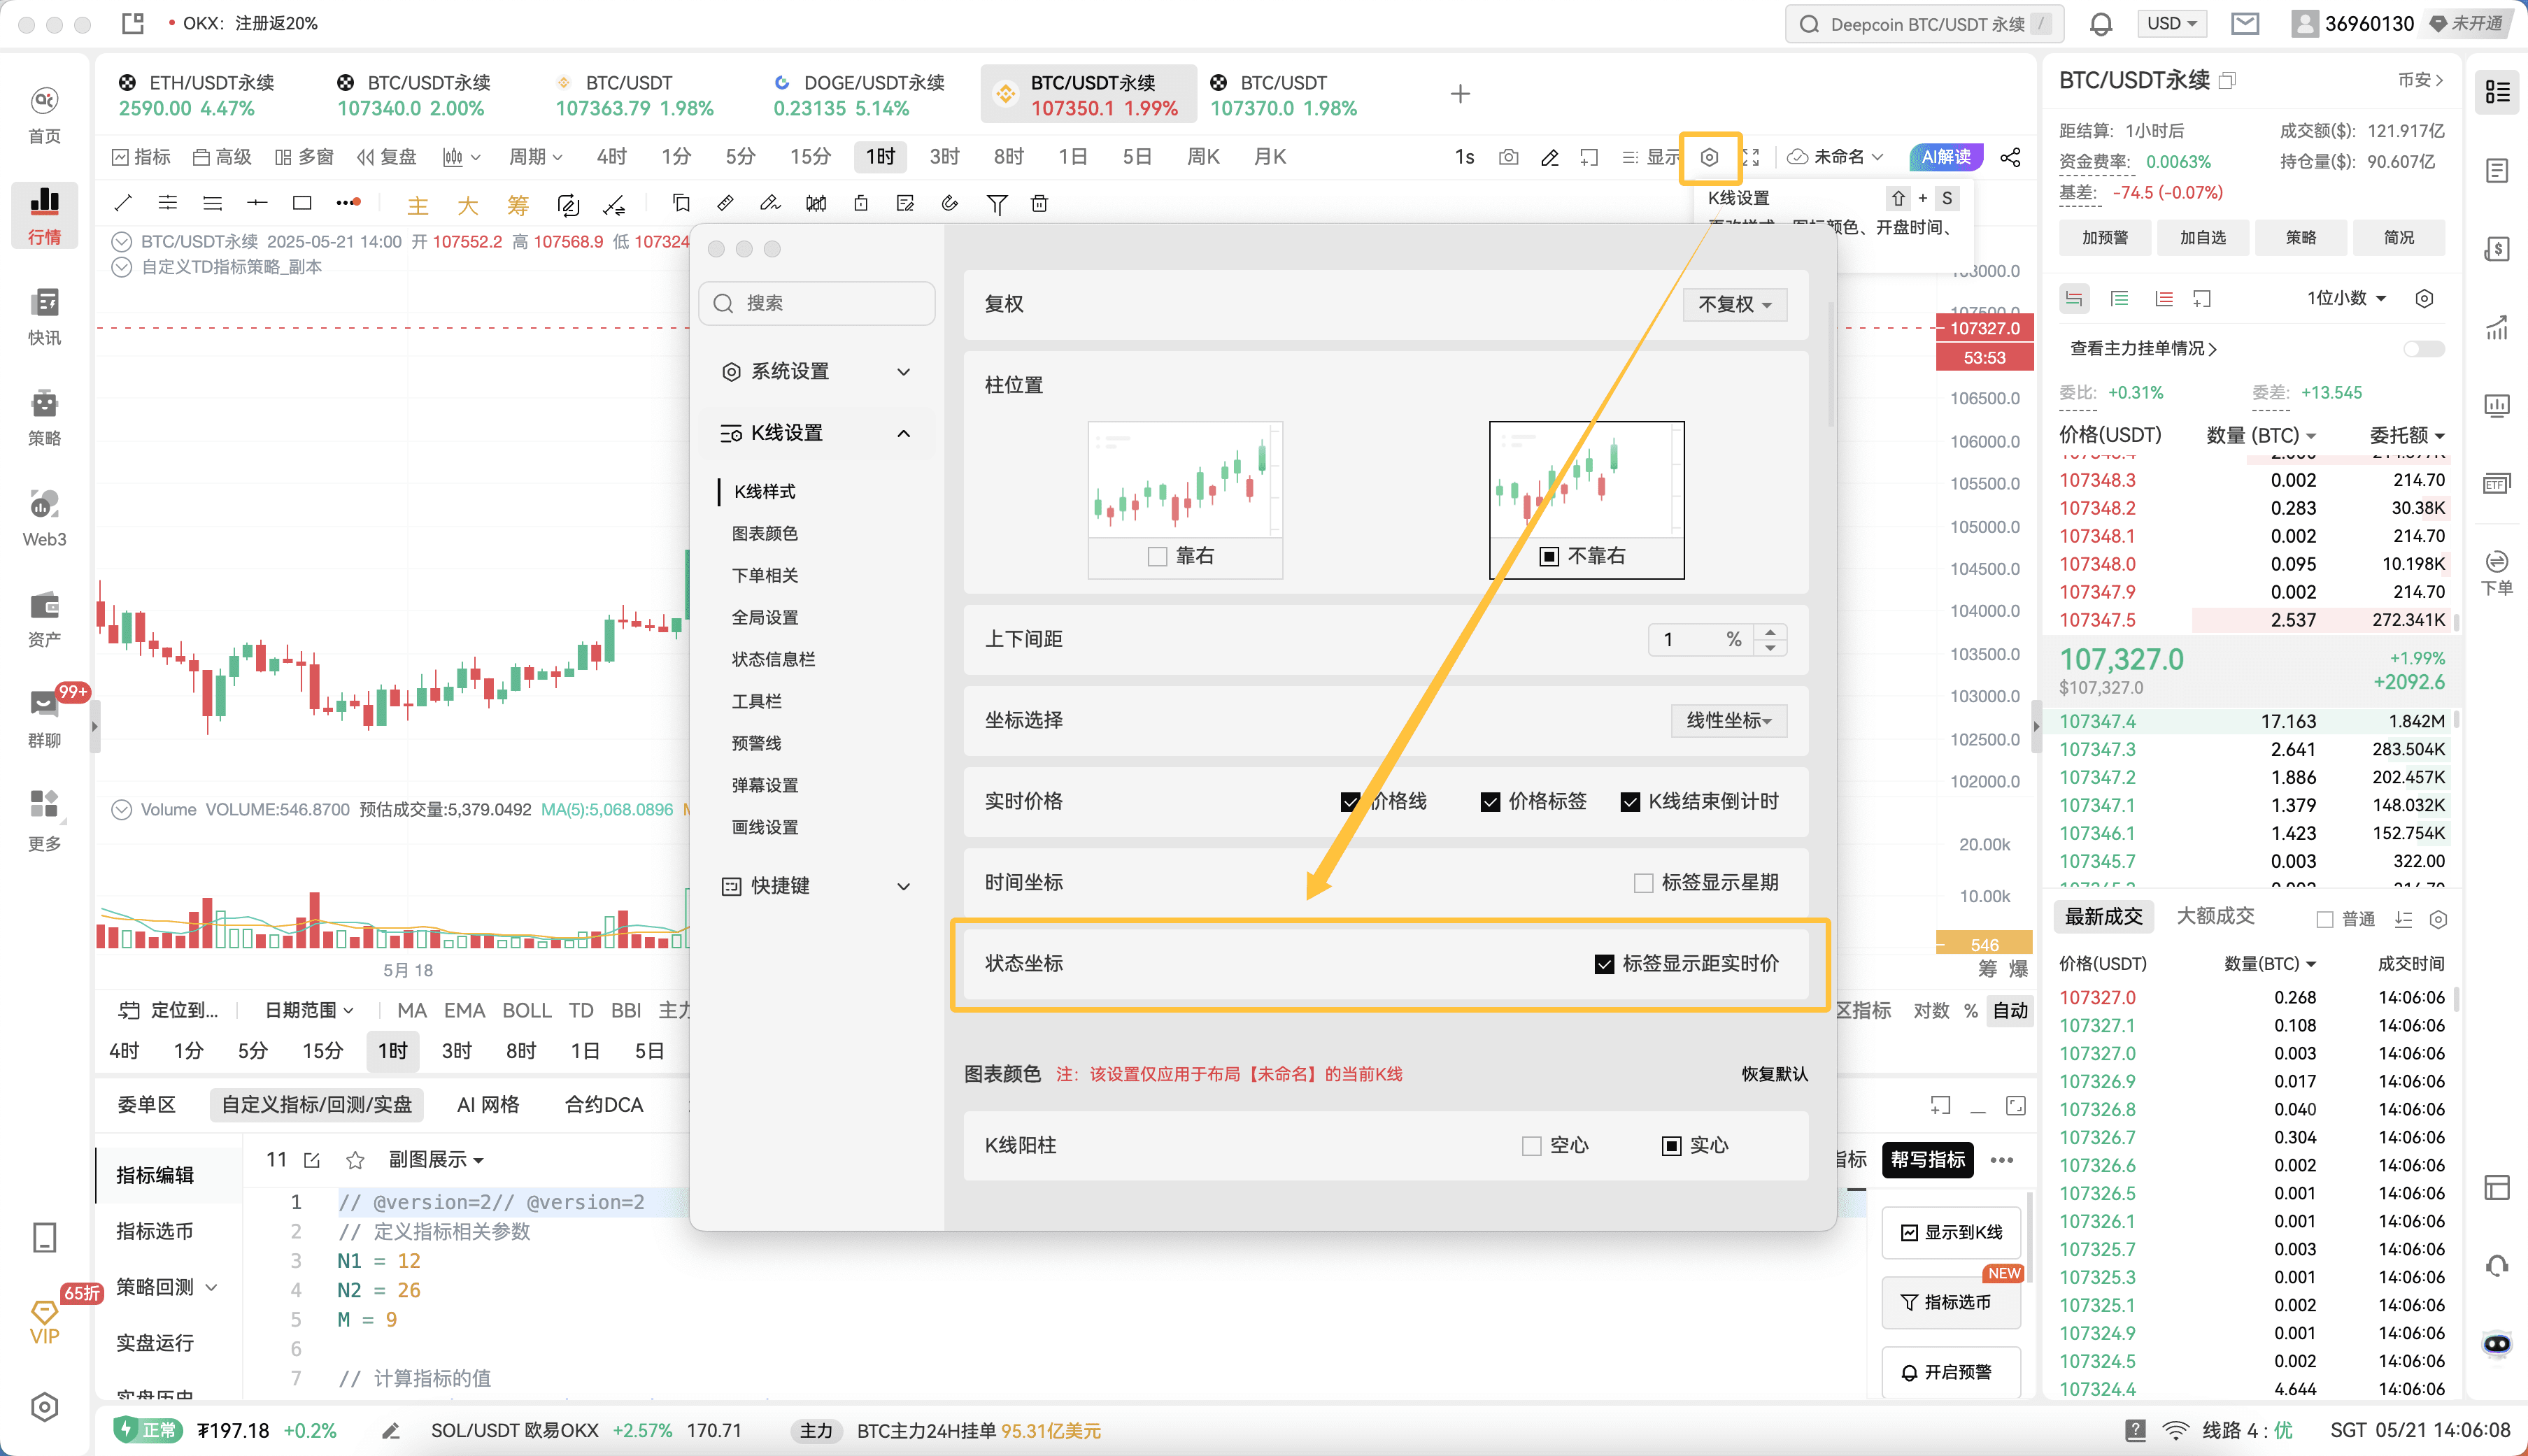The height and width of the screenshot is (1456, 2528).
Task: Click the K线设置 gear icon in toolbar
Action: (x=1710, y=157)
